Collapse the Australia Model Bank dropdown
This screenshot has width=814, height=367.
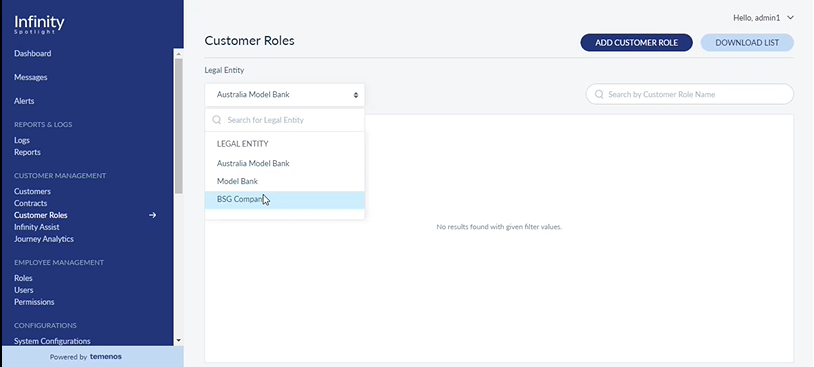[x=284, y=95]
